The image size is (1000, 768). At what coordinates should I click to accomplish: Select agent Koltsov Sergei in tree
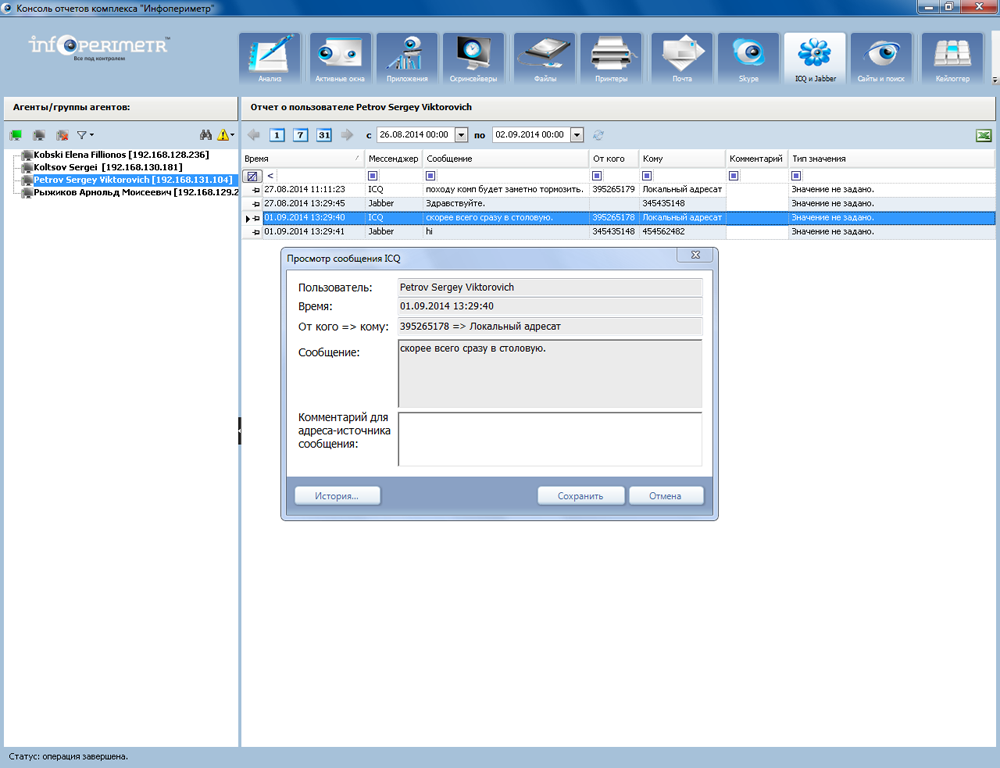click(x=107, y=167)
